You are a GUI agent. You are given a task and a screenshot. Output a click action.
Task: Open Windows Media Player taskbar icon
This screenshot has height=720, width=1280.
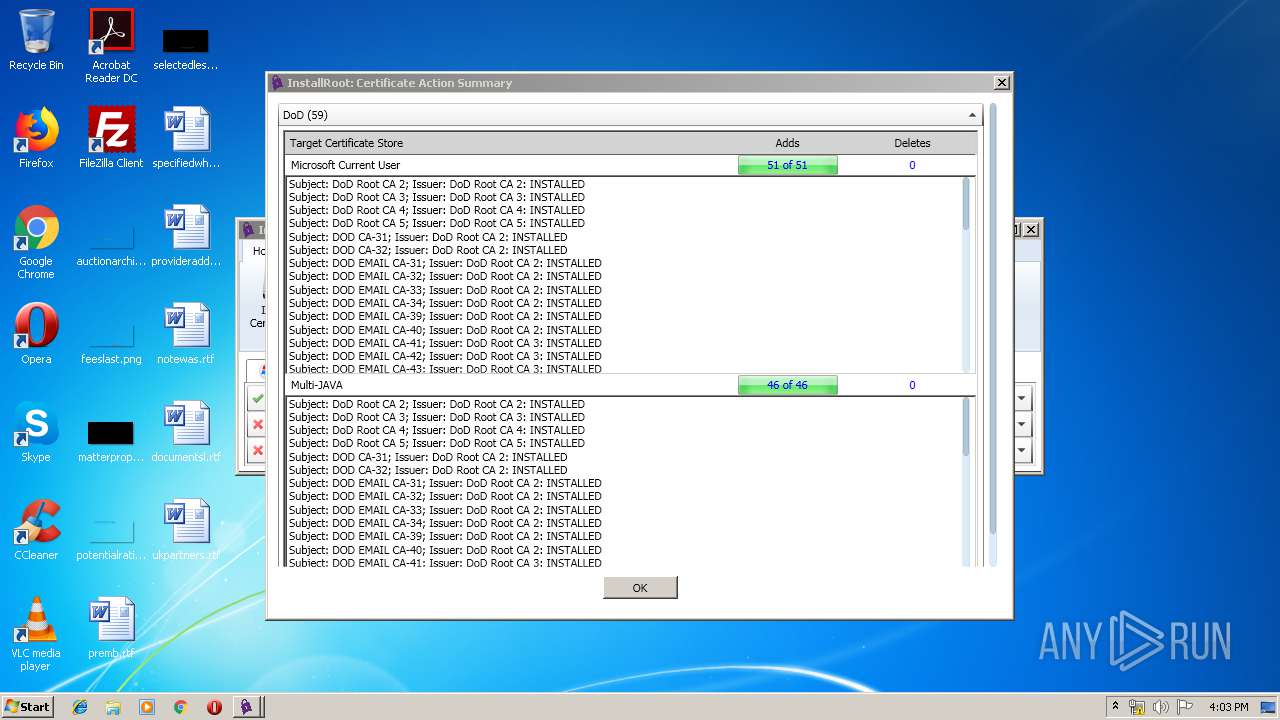coord(147,707)
